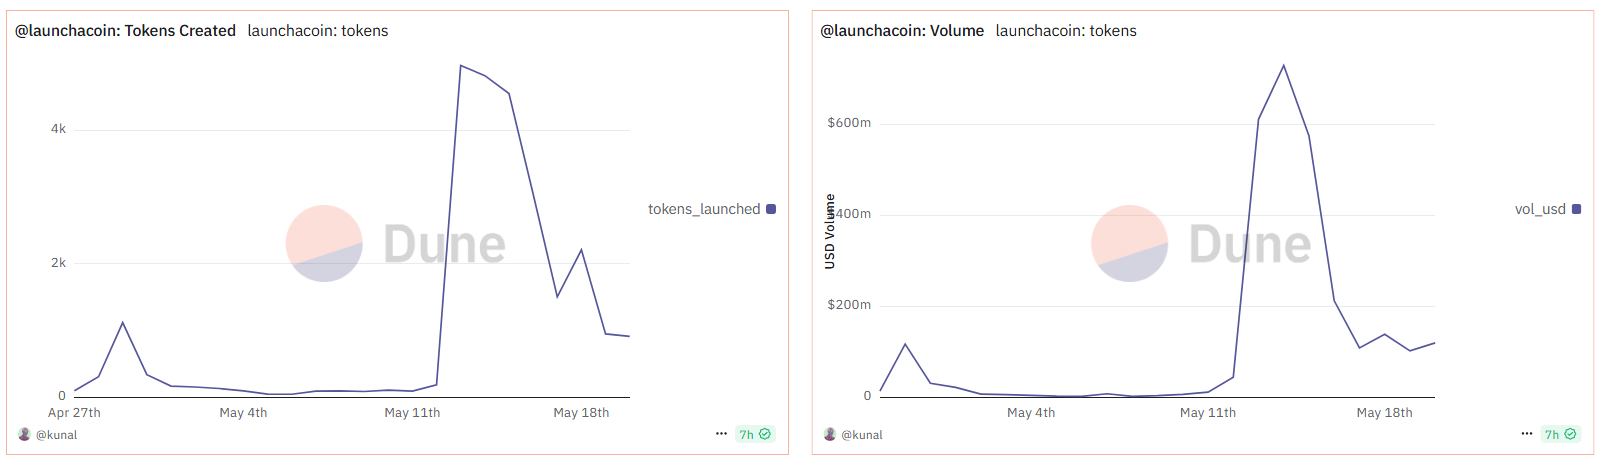The height and width of the screenshot is (462, 1602).
Task: Click the tokens_launched legend color square
Action: (771, 209)
